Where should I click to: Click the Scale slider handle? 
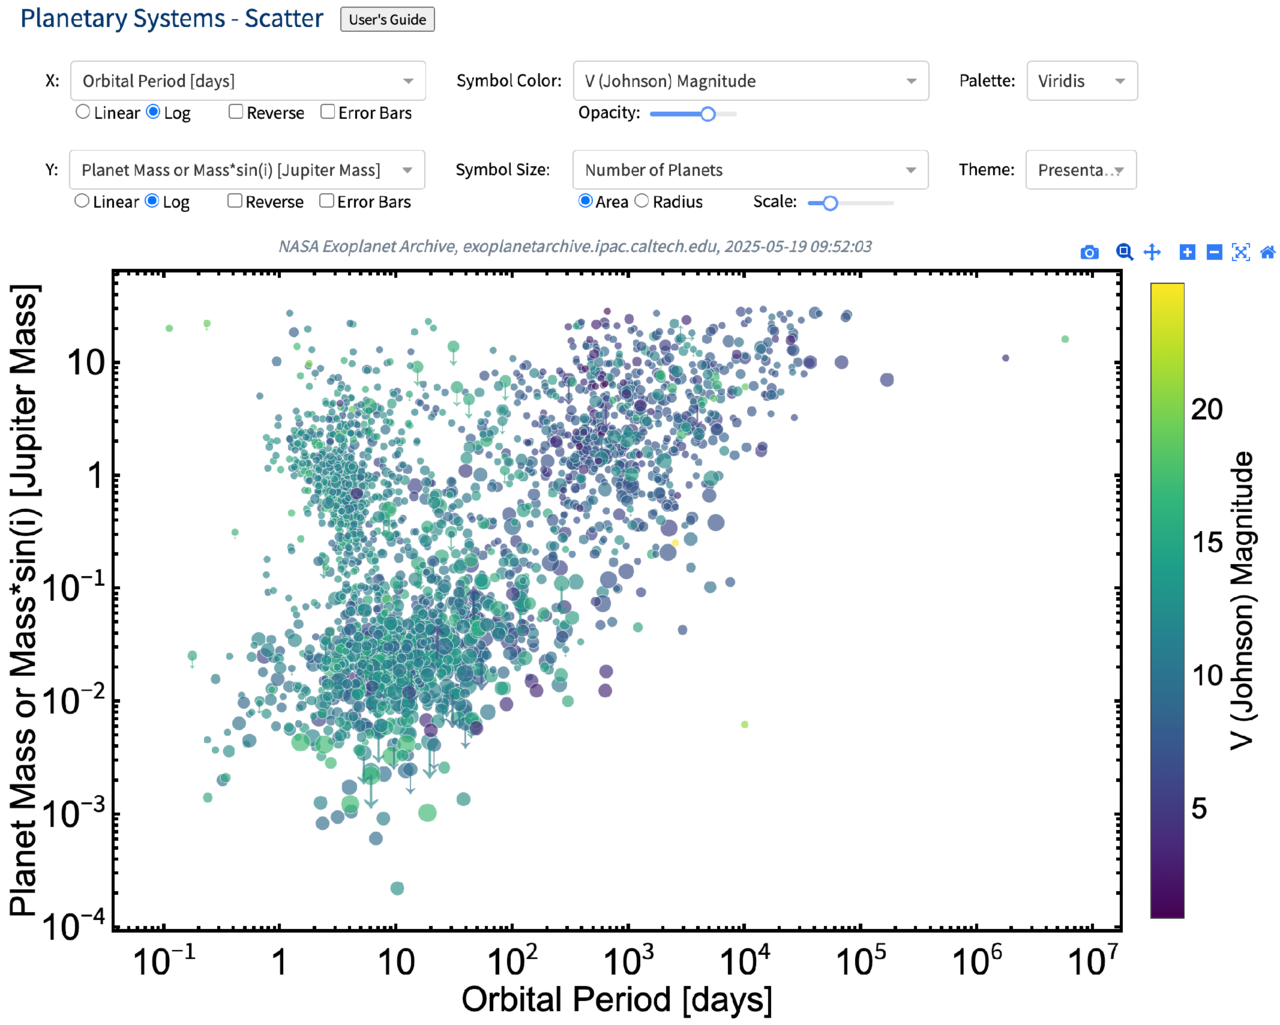pos(829,203)
